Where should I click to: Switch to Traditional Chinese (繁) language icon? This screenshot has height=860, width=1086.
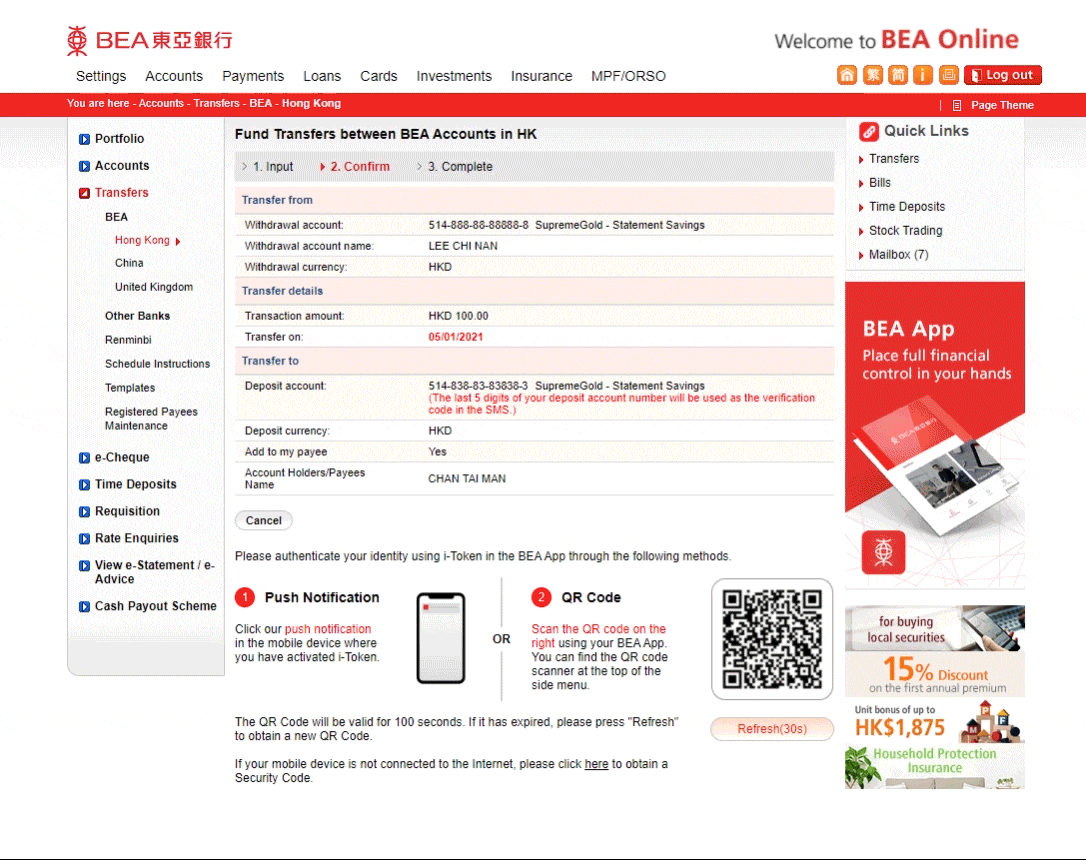872,75
